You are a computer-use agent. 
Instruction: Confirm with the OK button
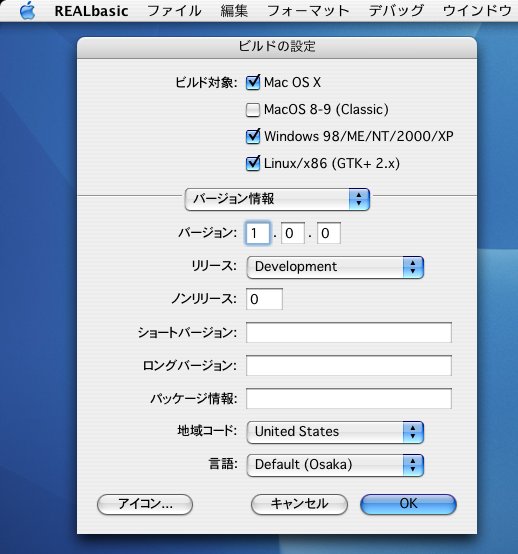[x=408, y=504]
